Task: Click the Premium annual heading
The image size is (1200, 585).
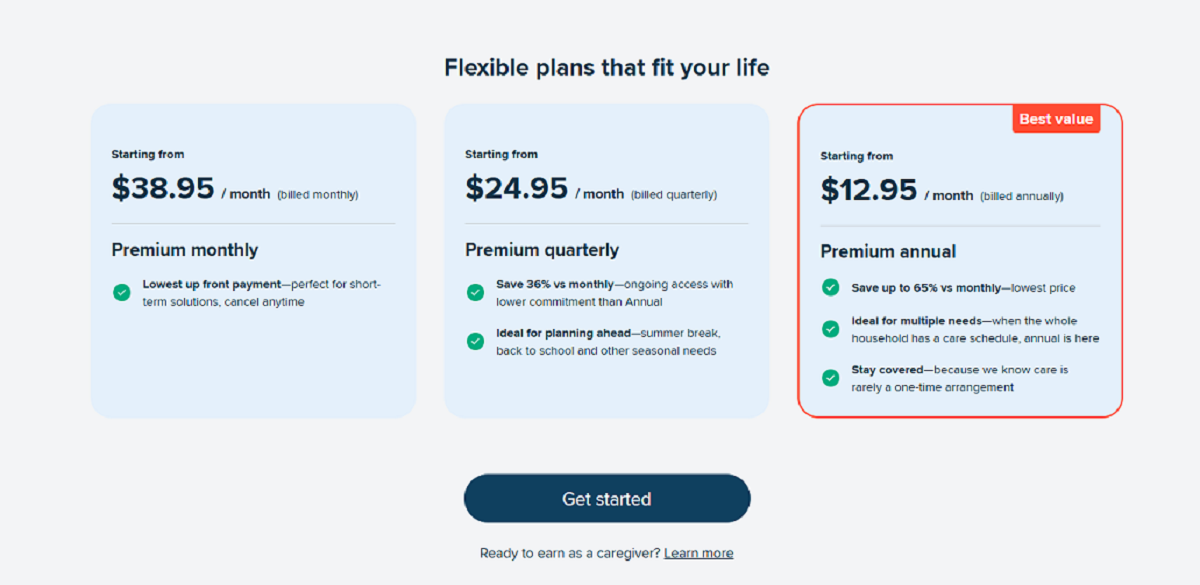Action: coord(888,252)
